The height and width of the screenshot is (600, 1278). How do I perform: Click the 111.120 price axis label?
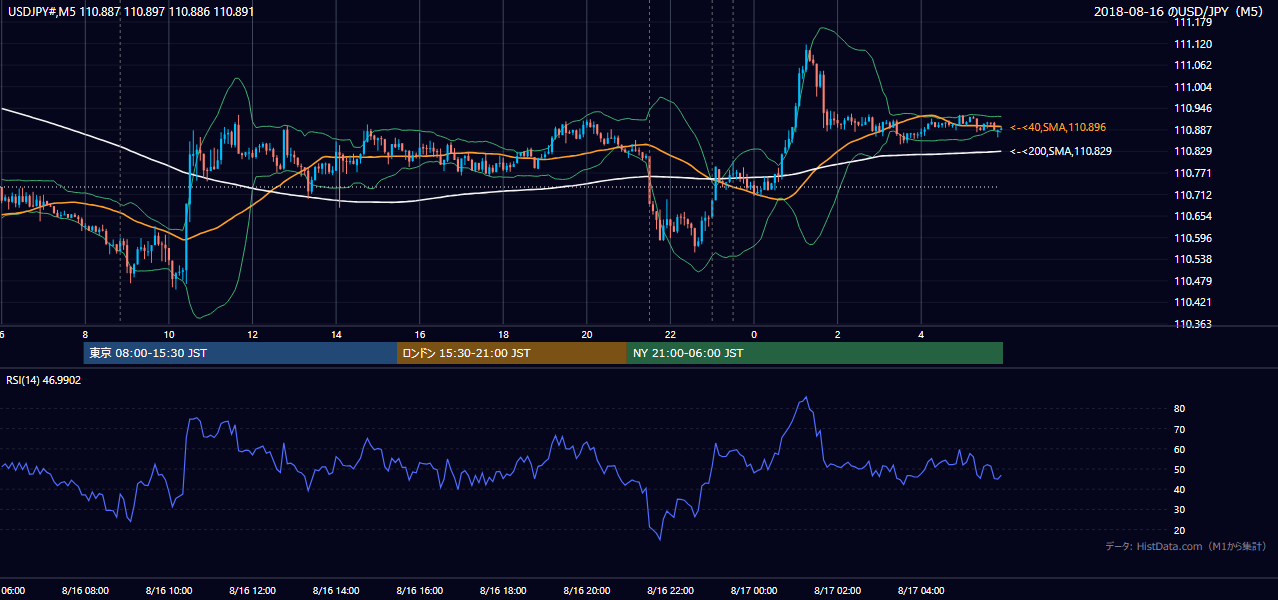pos(1192,44)
